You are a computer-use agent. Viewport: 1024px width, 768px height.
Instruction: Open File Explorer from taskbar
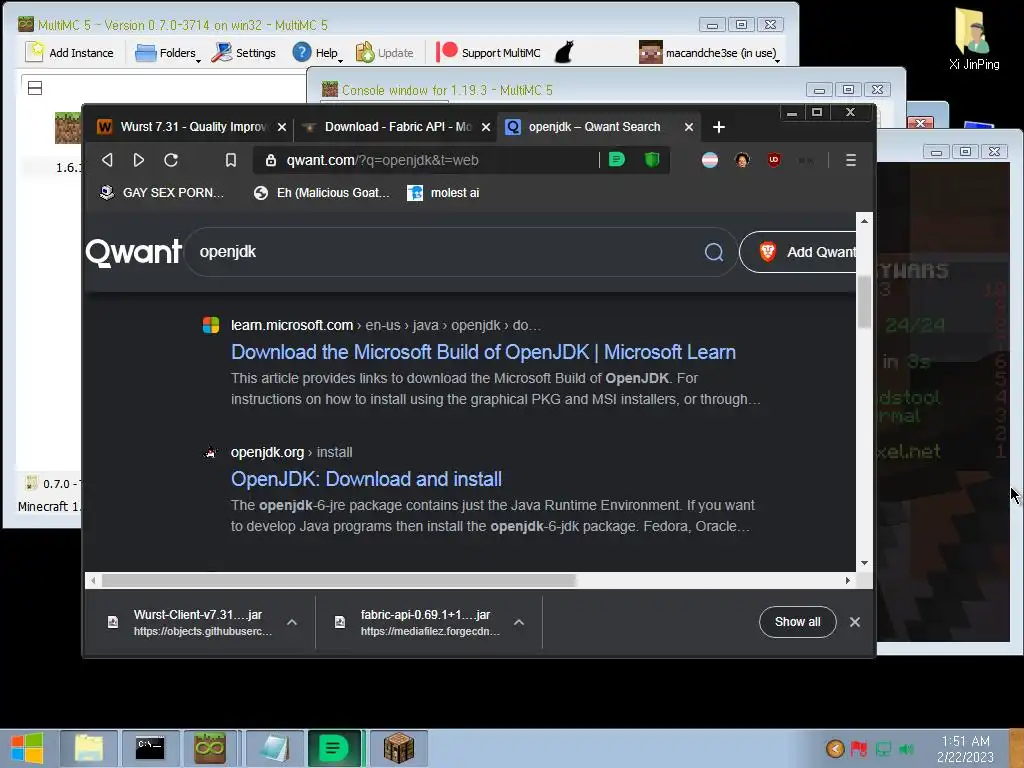[x=89, y=748]
